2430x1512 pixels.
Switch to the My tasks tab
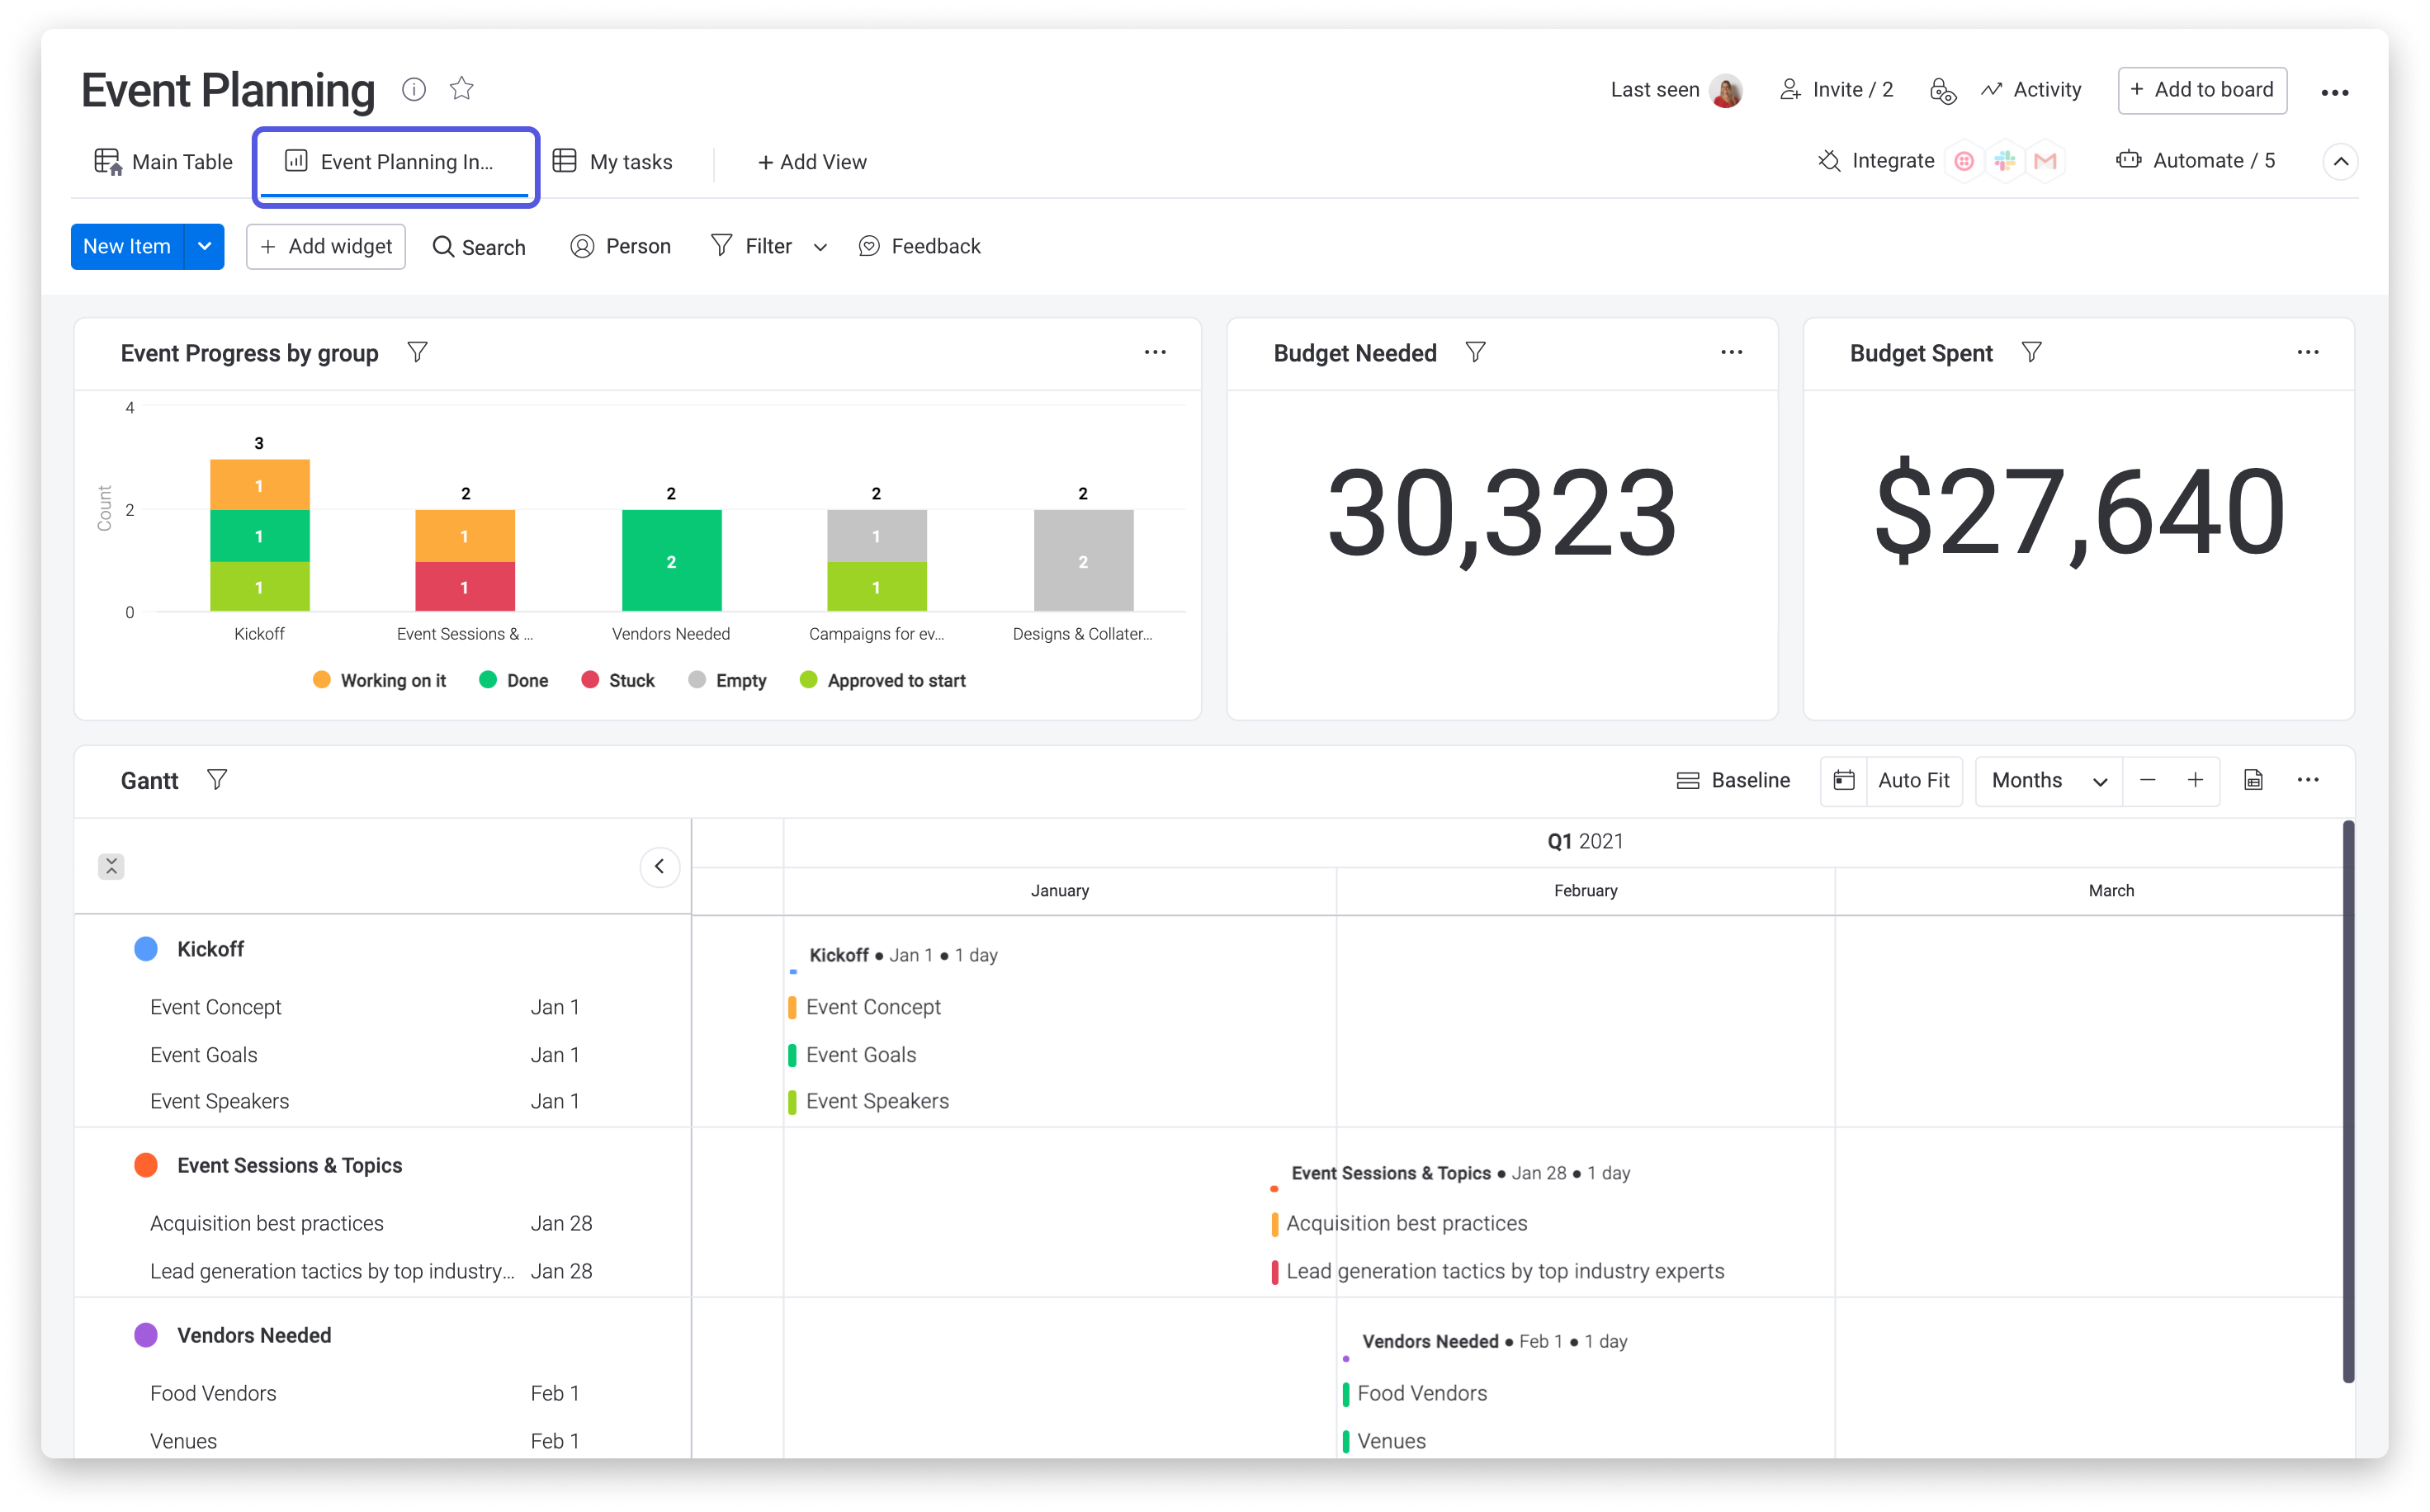[613, 161]
